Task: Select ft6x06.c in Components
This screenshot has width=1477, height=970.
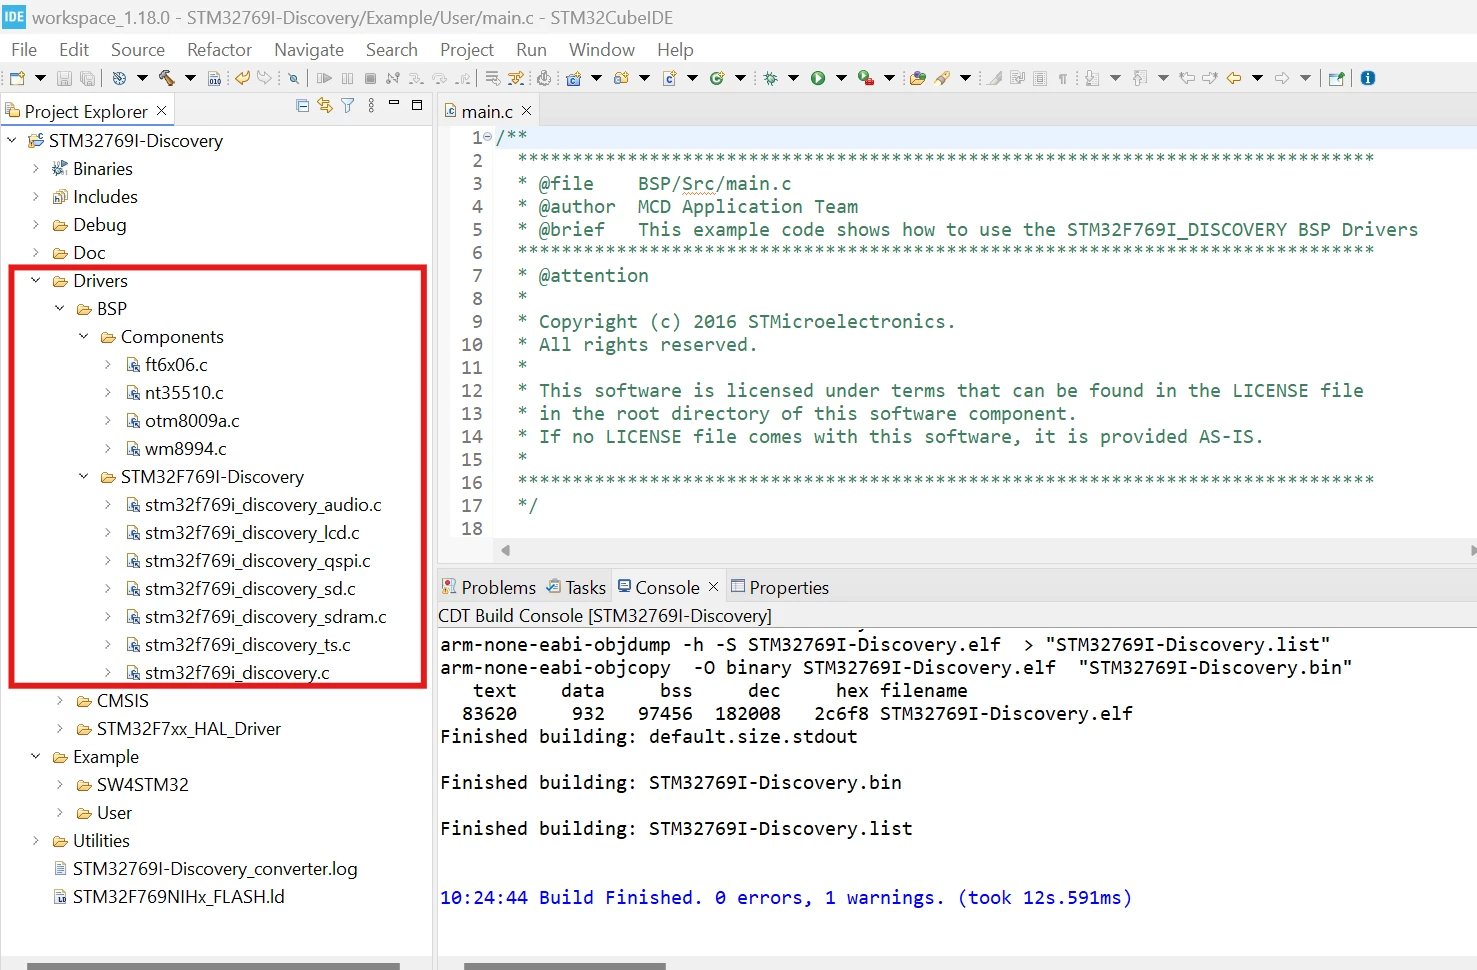Action: [x=176, y=365]
